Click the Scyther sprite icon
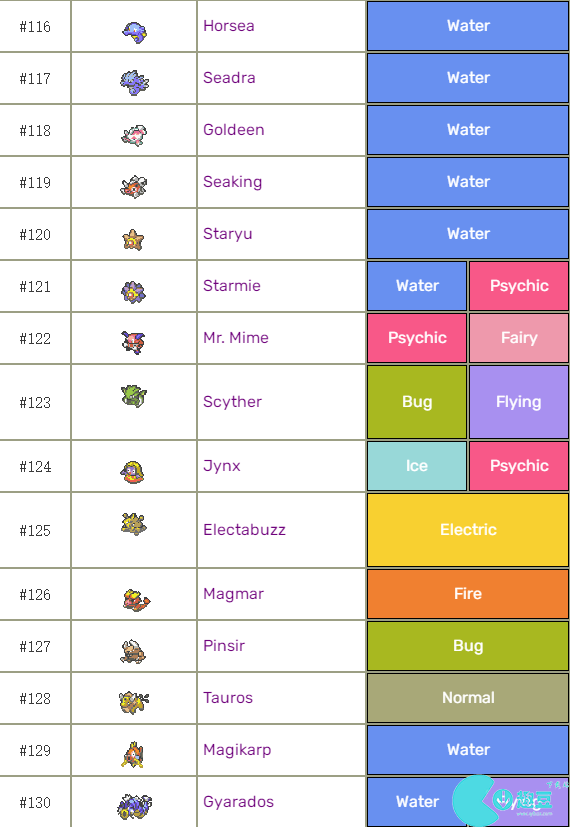 tap(134, 396)
